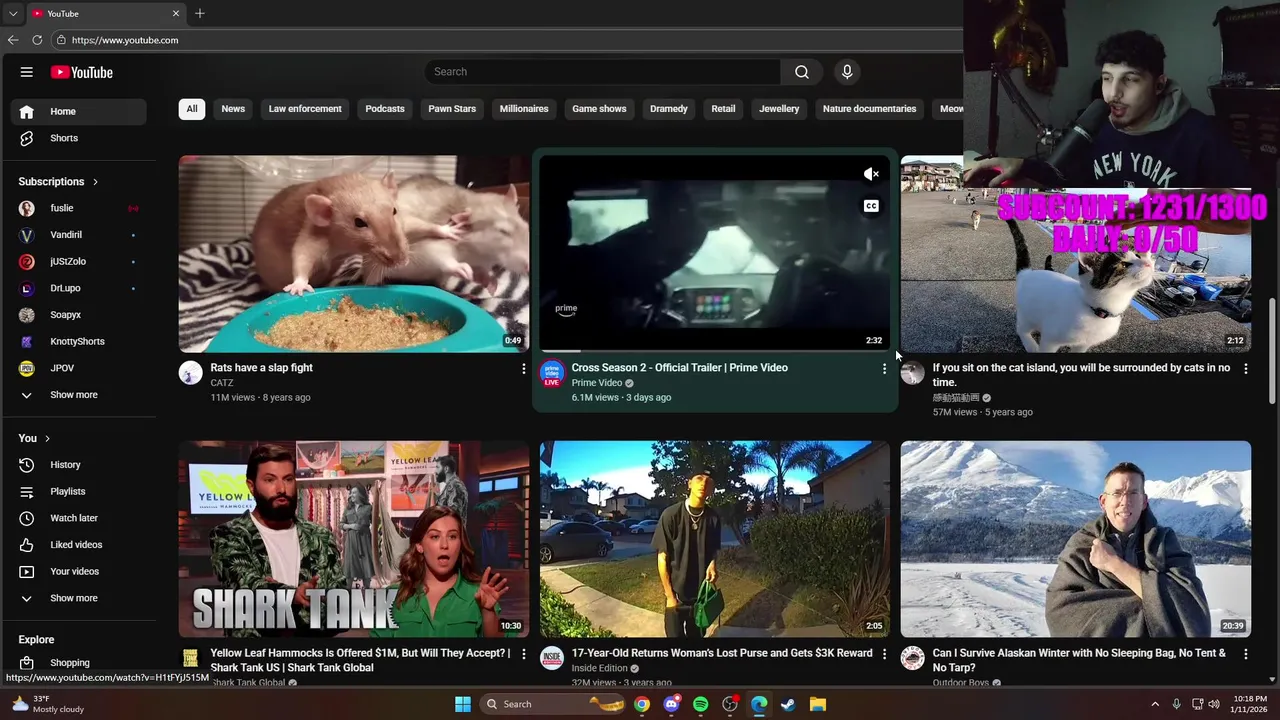
Task: Open the Subscriptions section header
Action: coord(58,182)
